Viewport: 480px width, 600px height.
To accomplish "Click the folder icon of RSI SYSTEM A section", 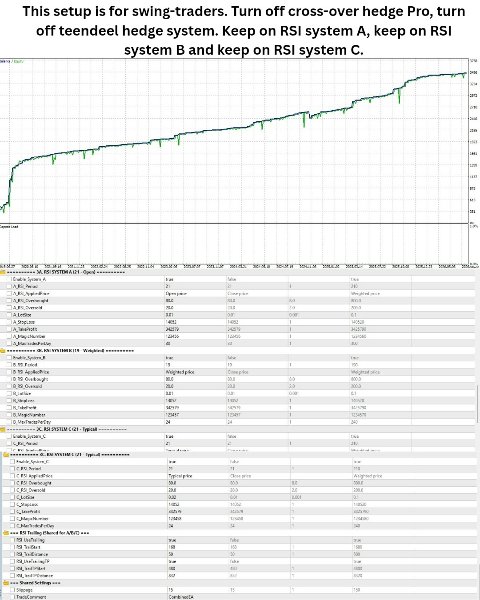I will coord(3,272).
